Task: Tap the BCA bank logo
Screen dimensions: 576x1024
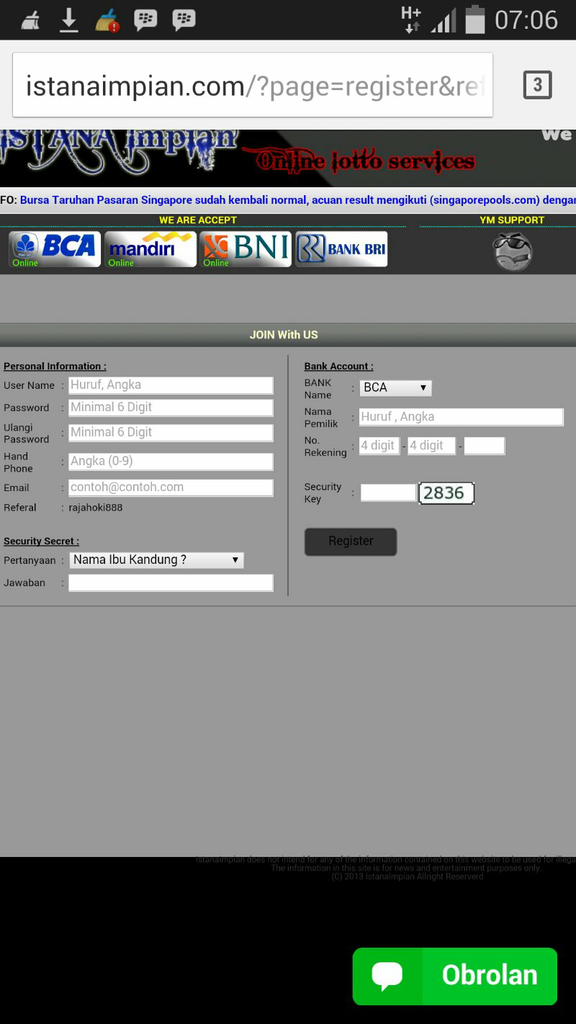Action: pos(55,249)
